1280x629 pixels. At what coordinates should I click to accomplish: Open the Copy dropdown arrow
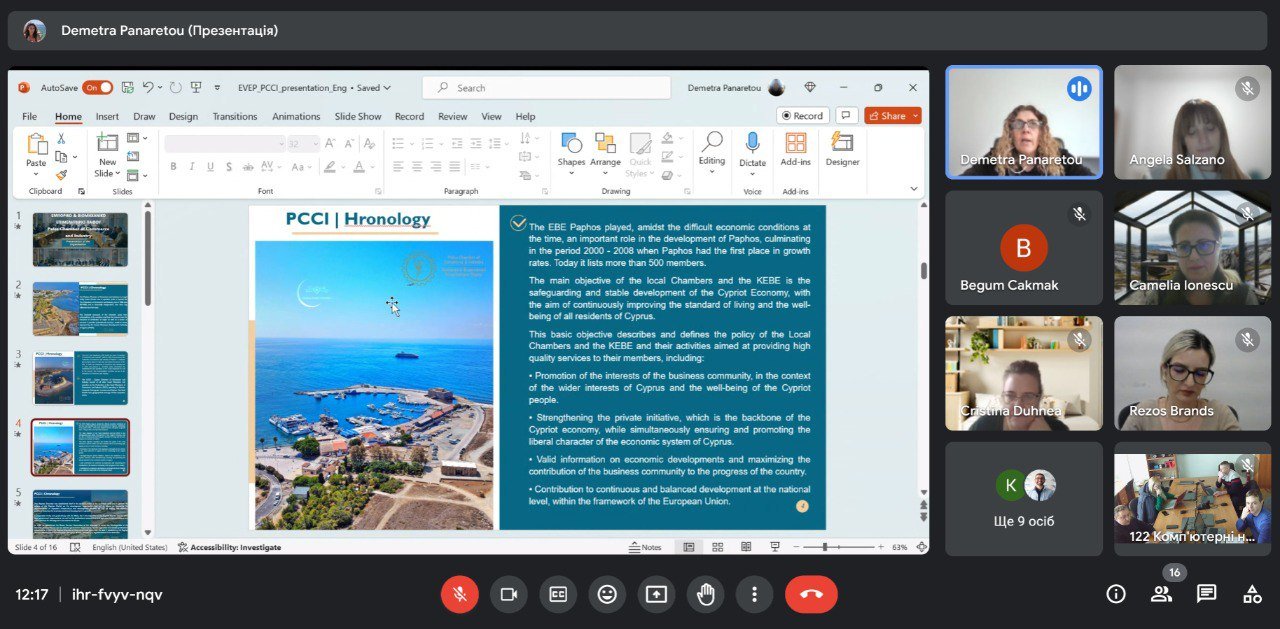tap(75, 157)
